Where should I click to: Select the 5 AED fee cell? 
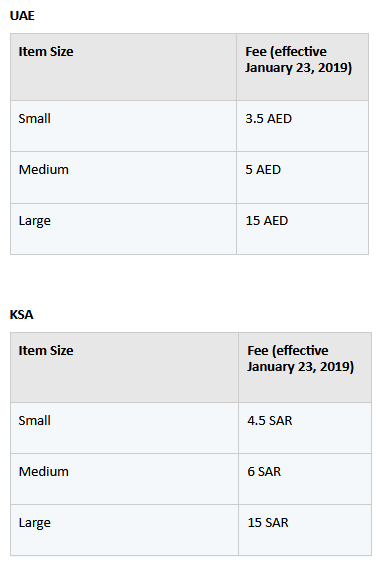[x=302, y=178]
